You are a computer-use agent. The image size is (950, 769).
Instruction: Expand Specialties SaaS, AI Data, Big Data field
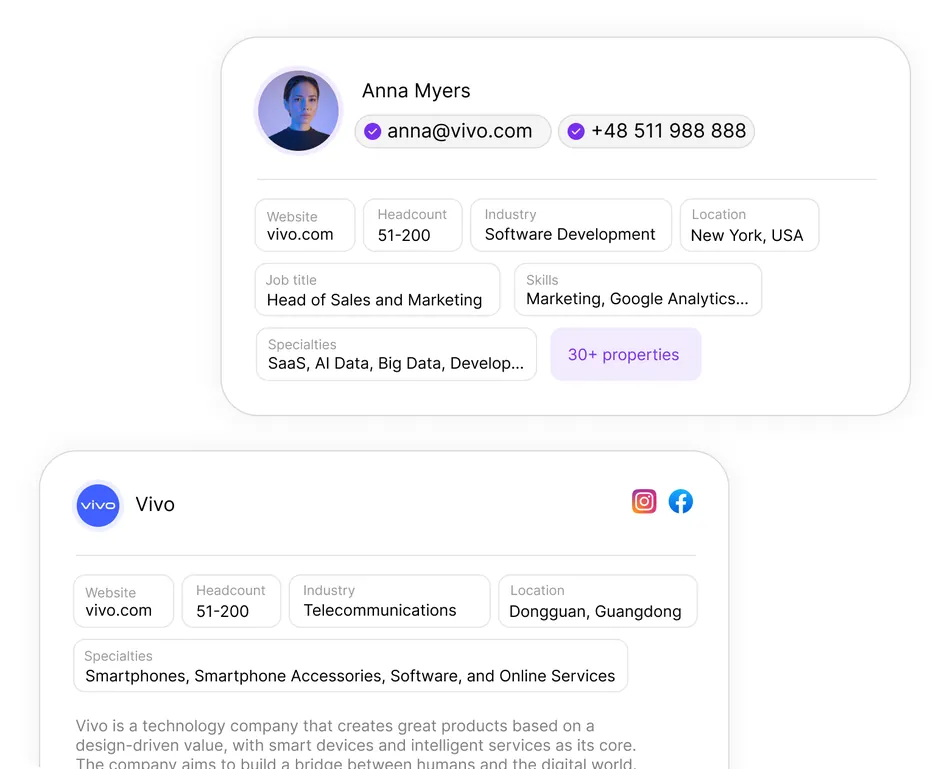(396, 355)
